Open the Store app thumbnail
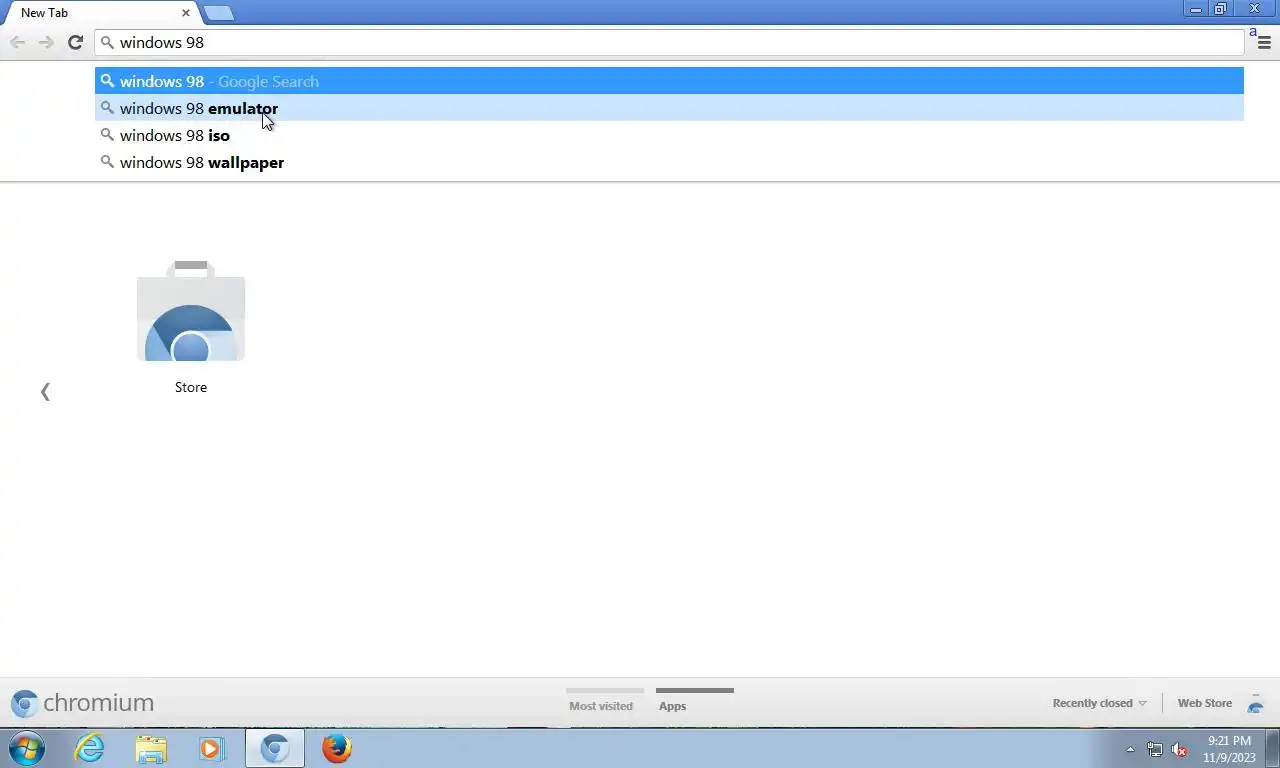The image size is (1280, 768). click(x=191, y=326)
